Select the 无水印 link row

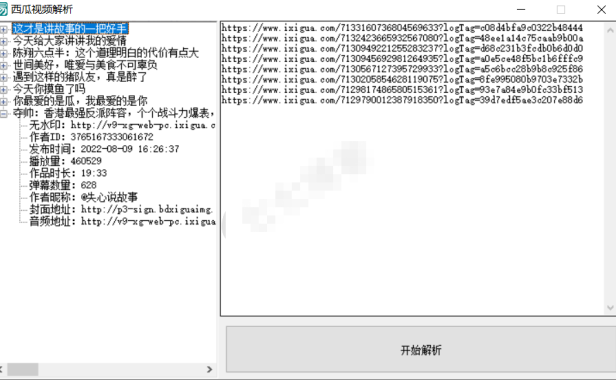click(x=122, y=126)
